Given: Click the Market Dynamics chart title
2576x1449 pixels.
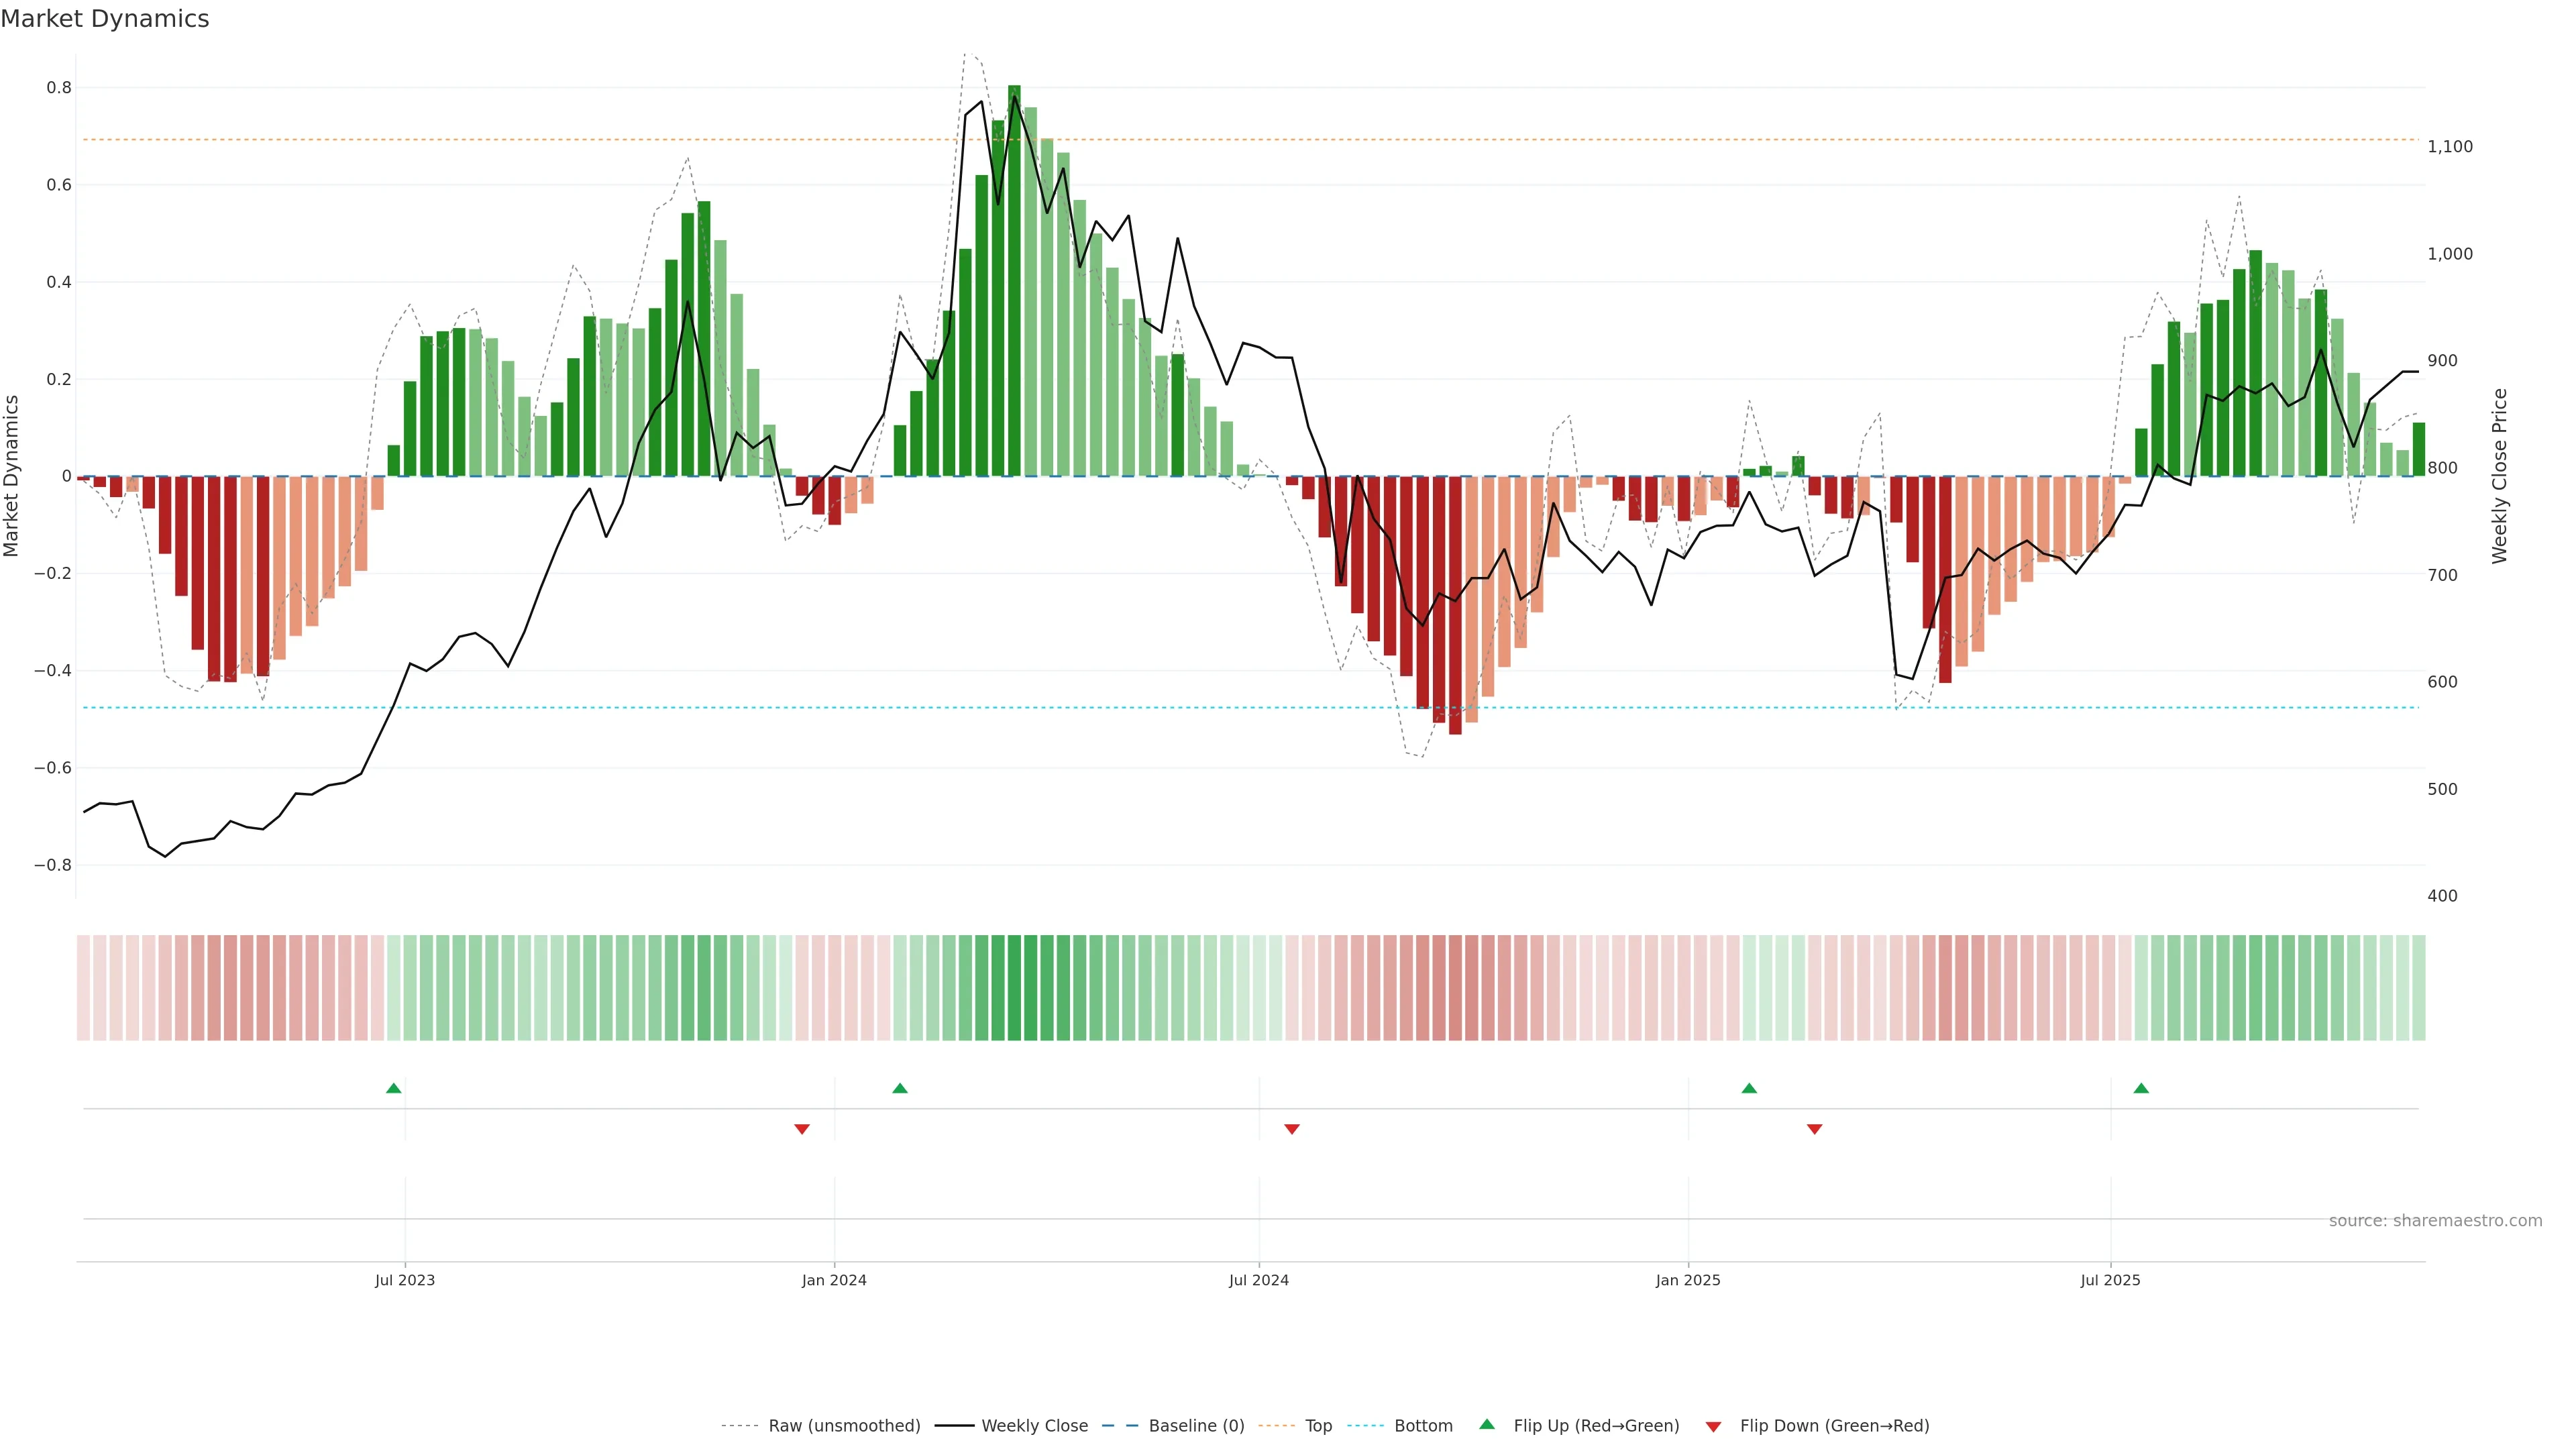Looking at the screenshot, I should coord(105,19).
